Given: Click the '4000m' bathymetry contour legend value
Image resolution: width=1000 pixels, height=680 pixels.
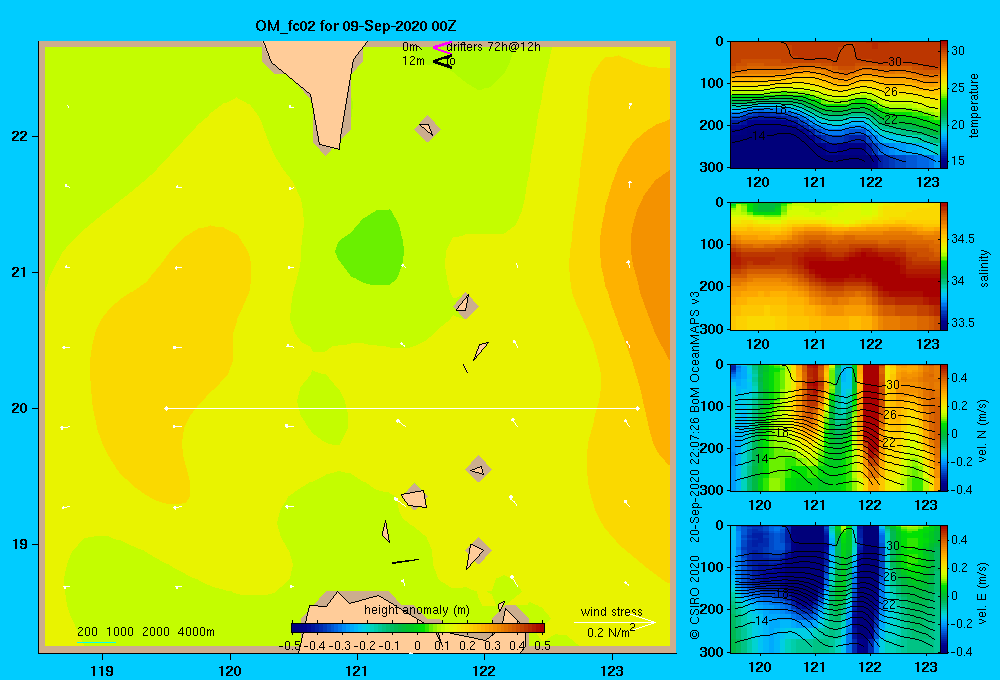Looking at the screenshot, I should pos(196,632).
